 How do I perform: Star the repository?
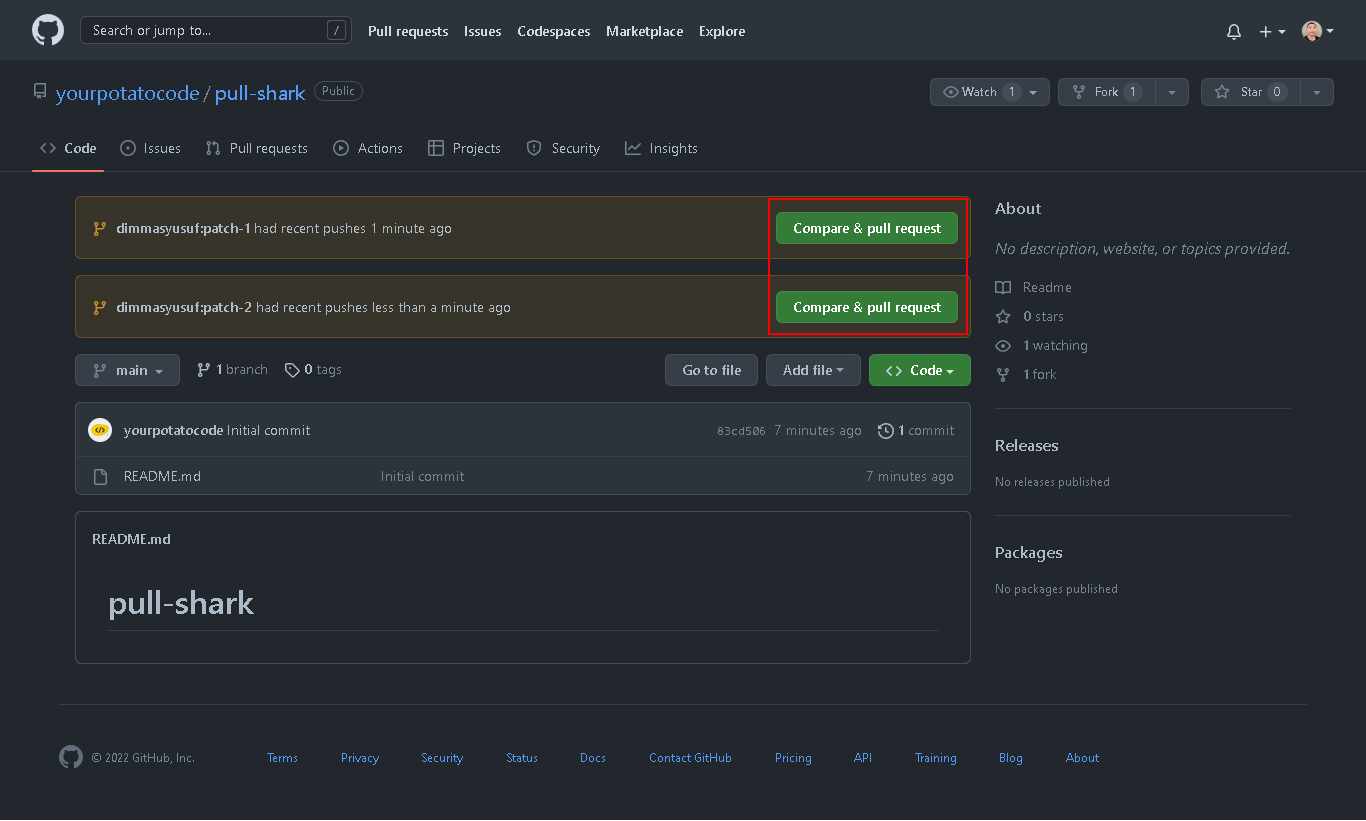coord(1250,92)
